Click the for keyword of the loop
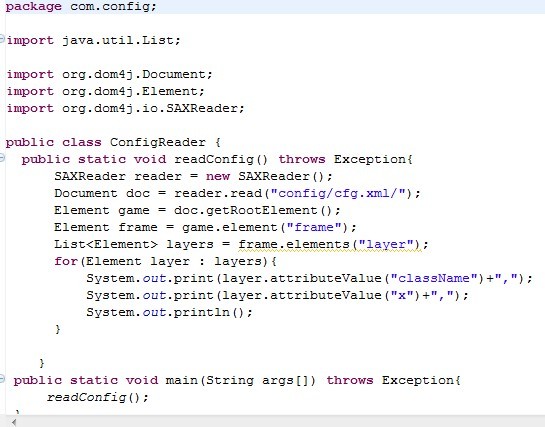 pos(66,261)
